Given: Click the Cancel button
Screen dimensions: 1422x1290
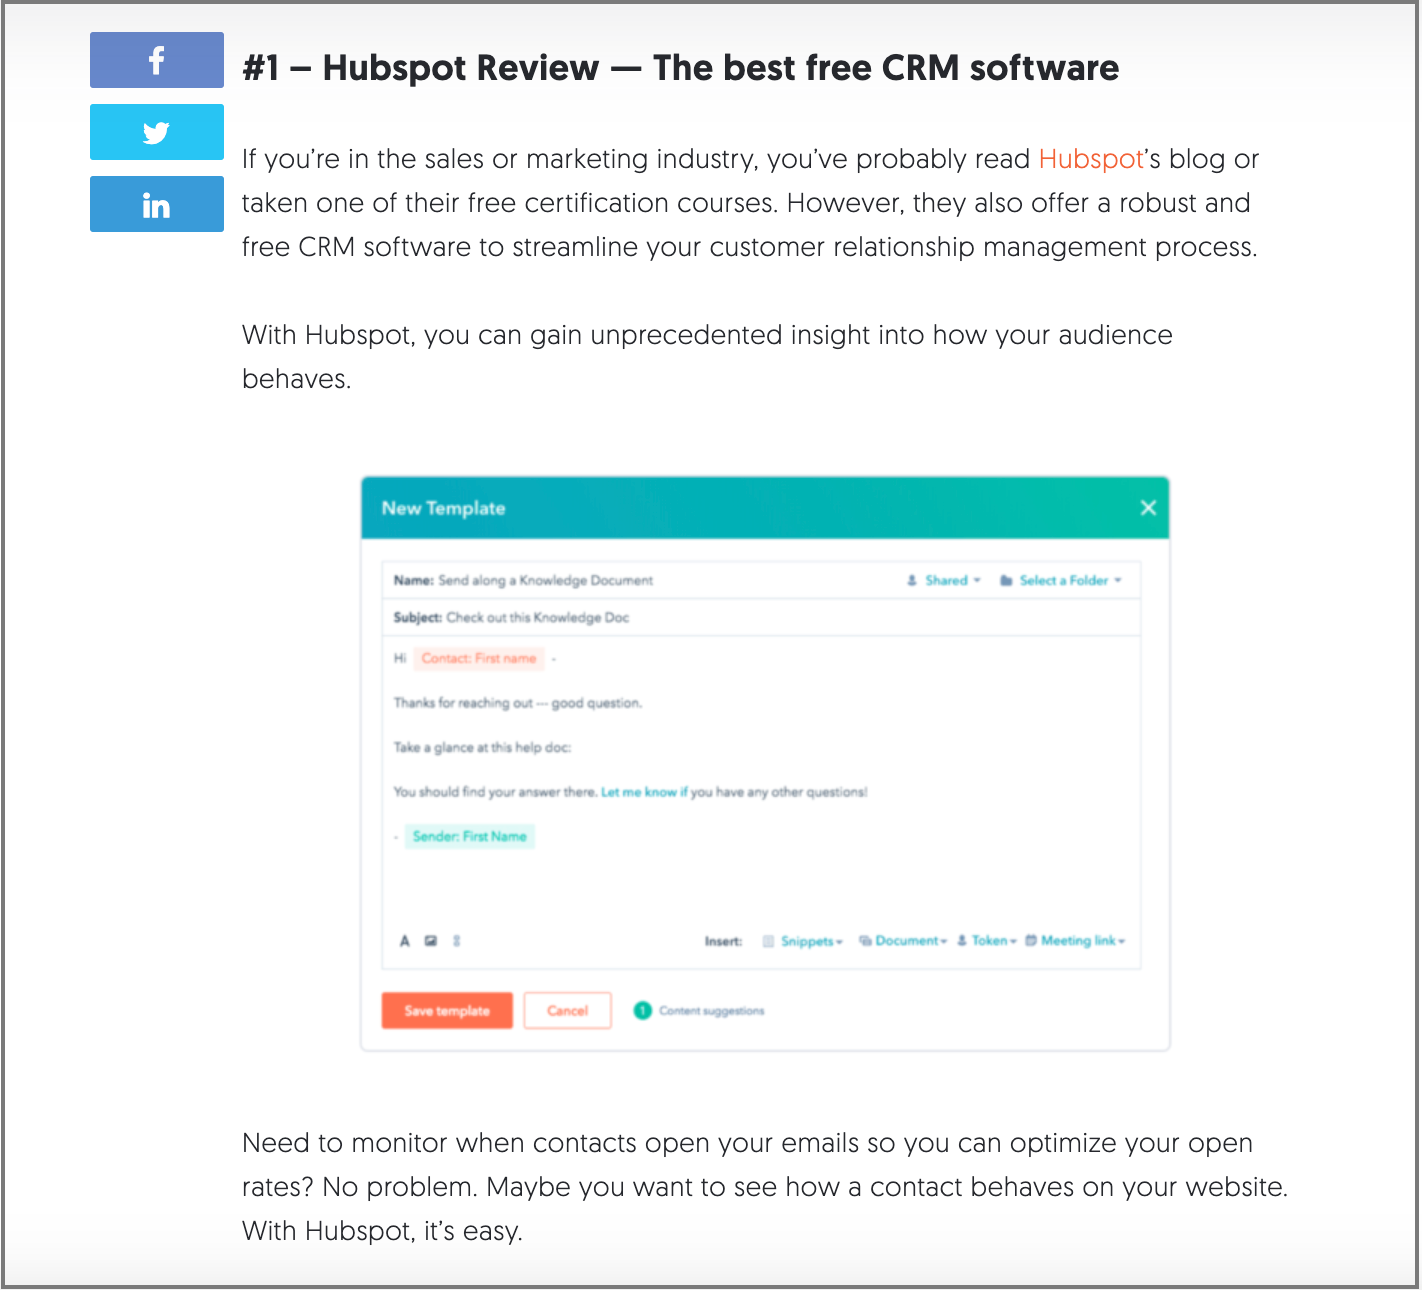Looking at the screenshot, I should point(567,1011).
